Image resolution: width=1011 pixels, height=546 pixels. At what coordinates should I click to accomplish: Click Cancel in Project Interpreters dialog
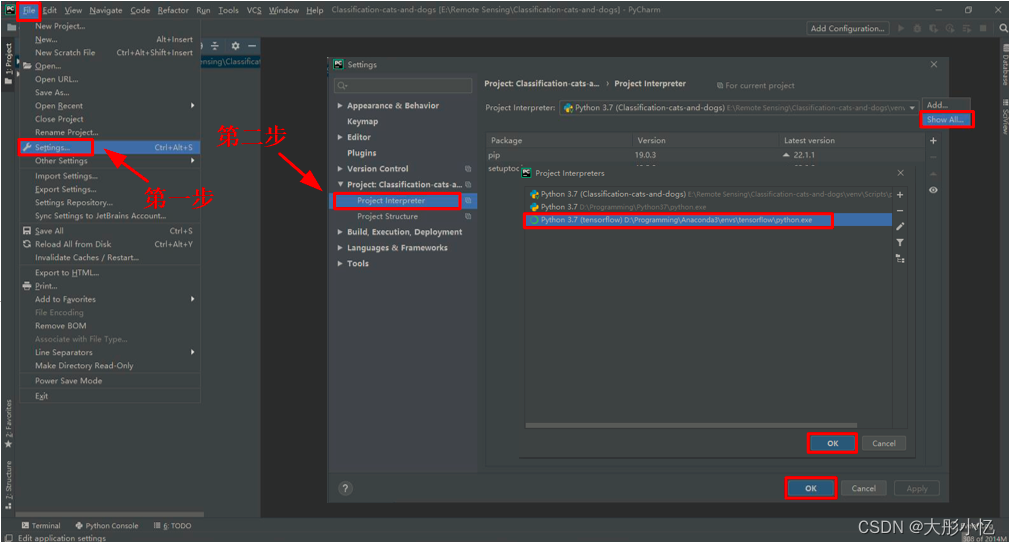click(x=883, y=444)
